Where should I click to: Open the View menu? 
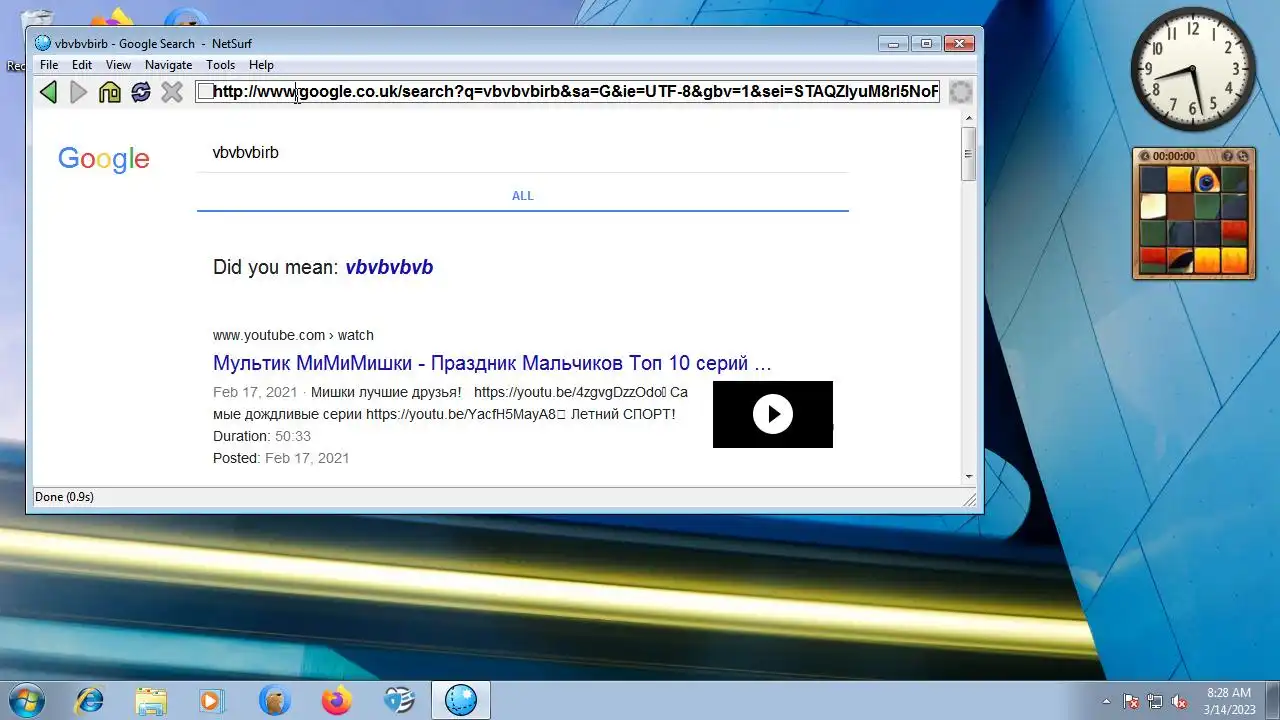click(x=118, y=65)
